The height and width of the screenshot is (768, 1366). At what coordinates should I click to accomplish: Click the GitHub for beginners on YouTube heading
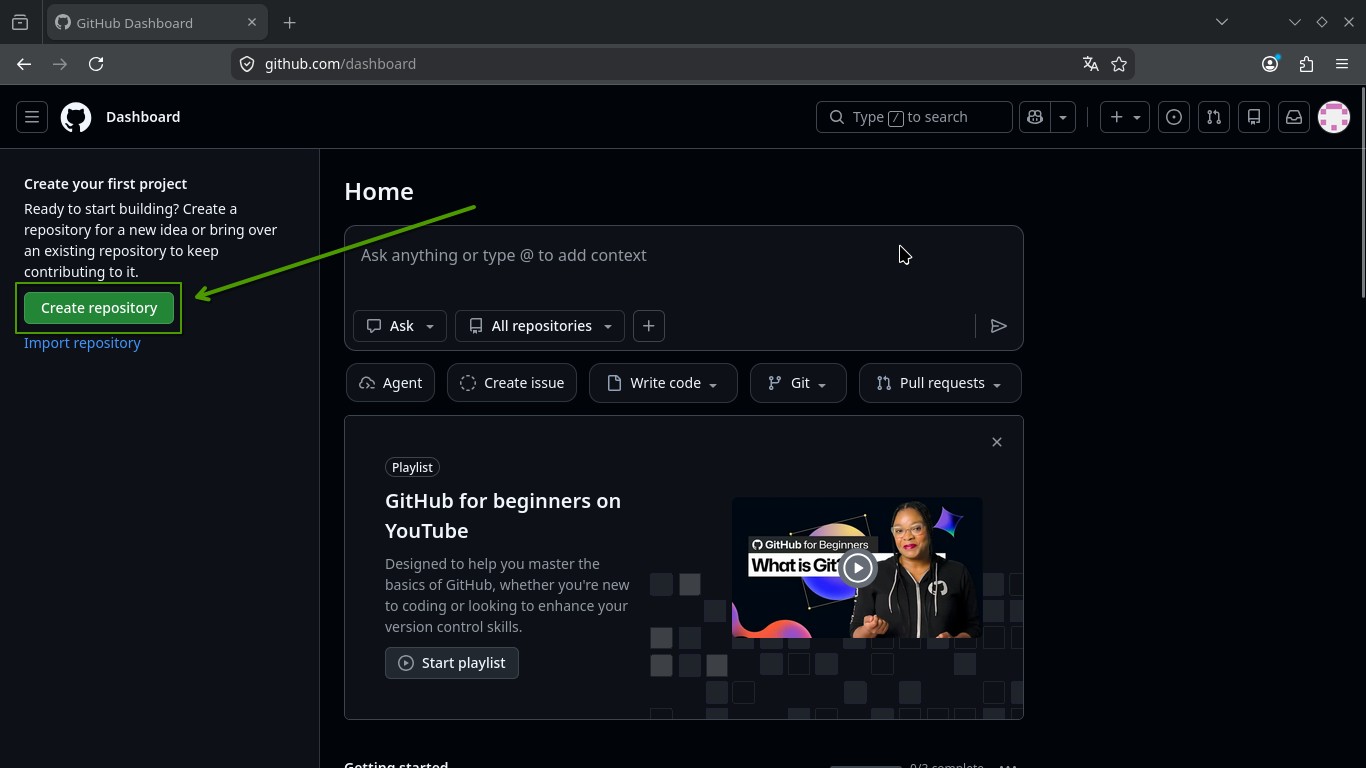pyautogui.click(x=503, y=516)
